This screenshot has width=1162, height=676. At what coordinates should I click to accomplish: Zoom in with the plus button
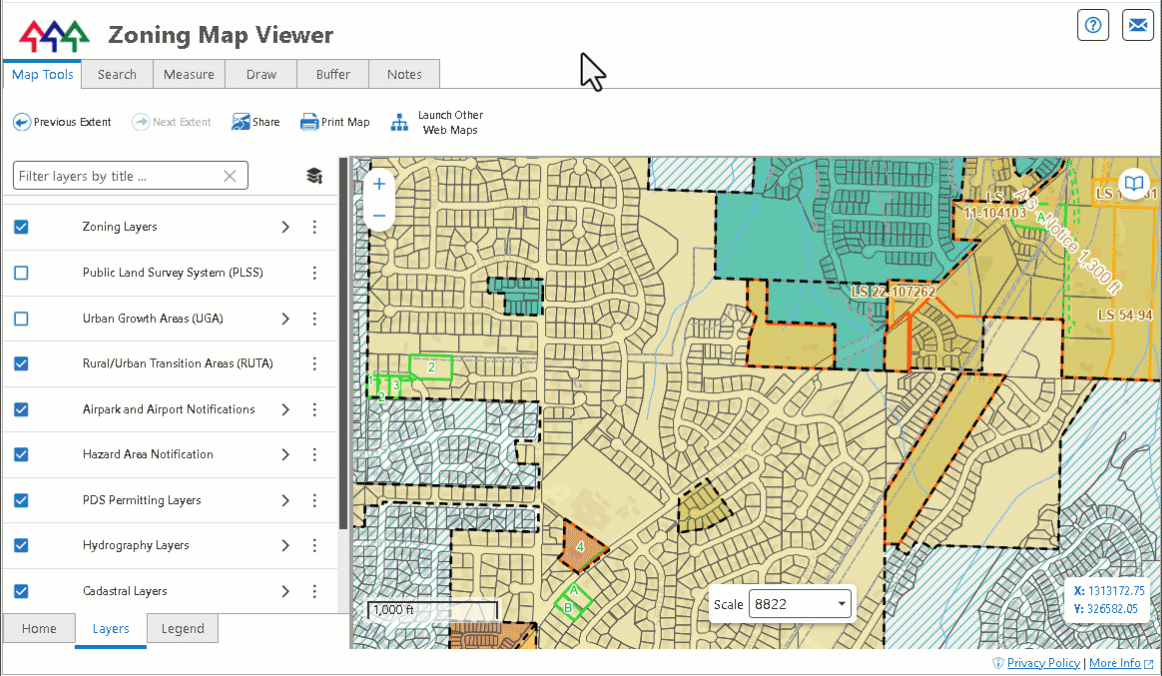click(379, 184)
